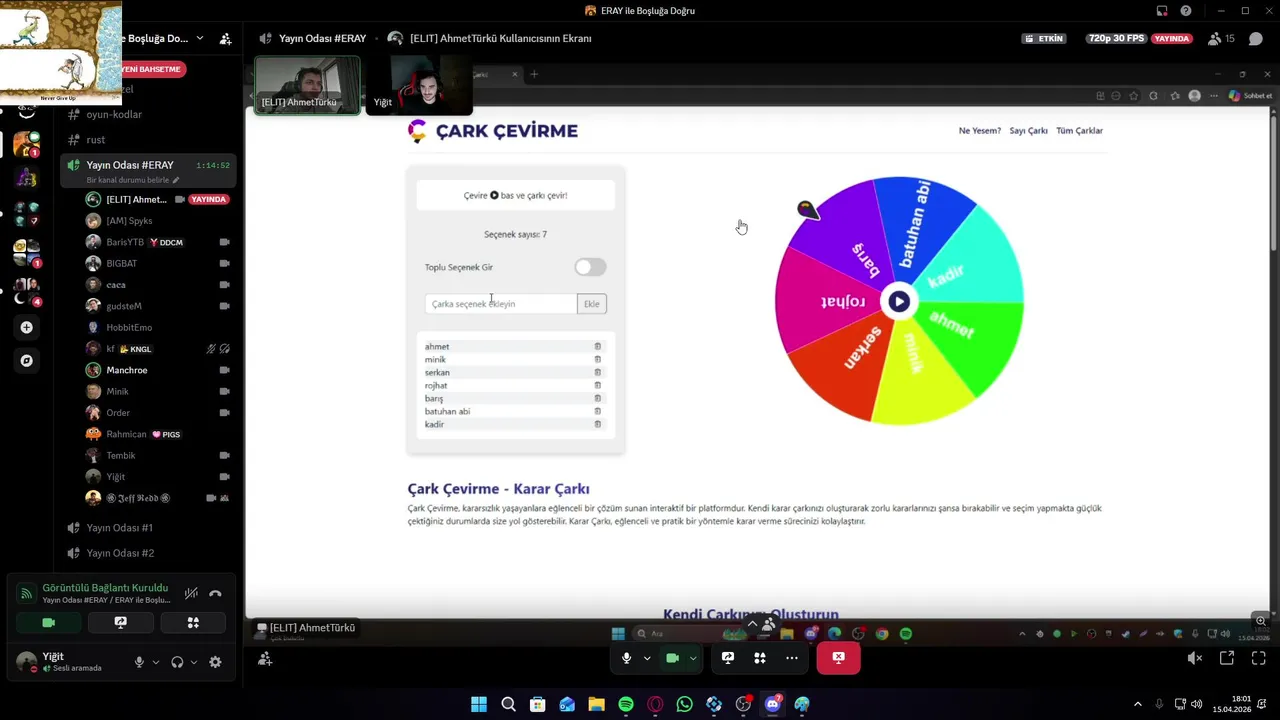Share your screen from voice panel

click(x=121, y=622)
